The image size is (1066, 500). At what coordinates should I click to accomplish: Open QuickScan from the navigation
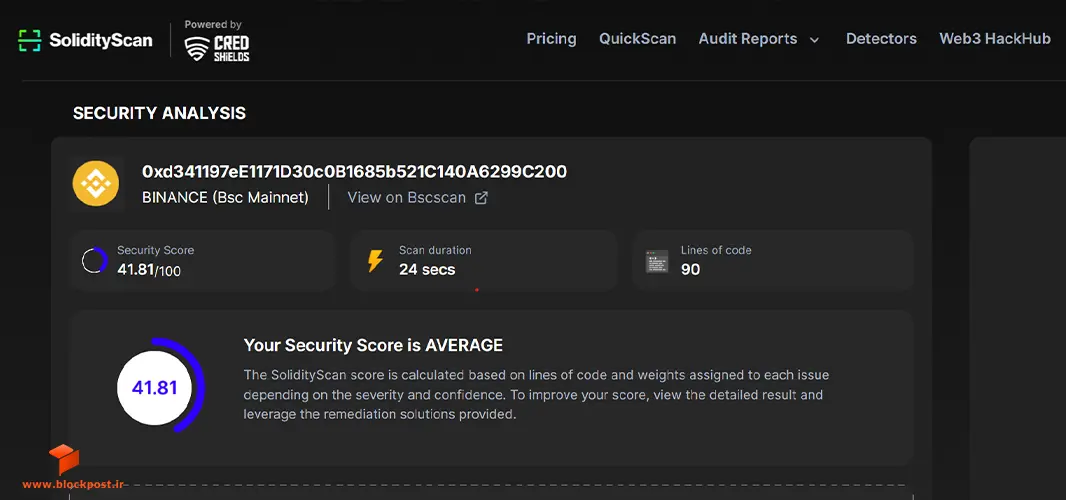pos(637,39)
